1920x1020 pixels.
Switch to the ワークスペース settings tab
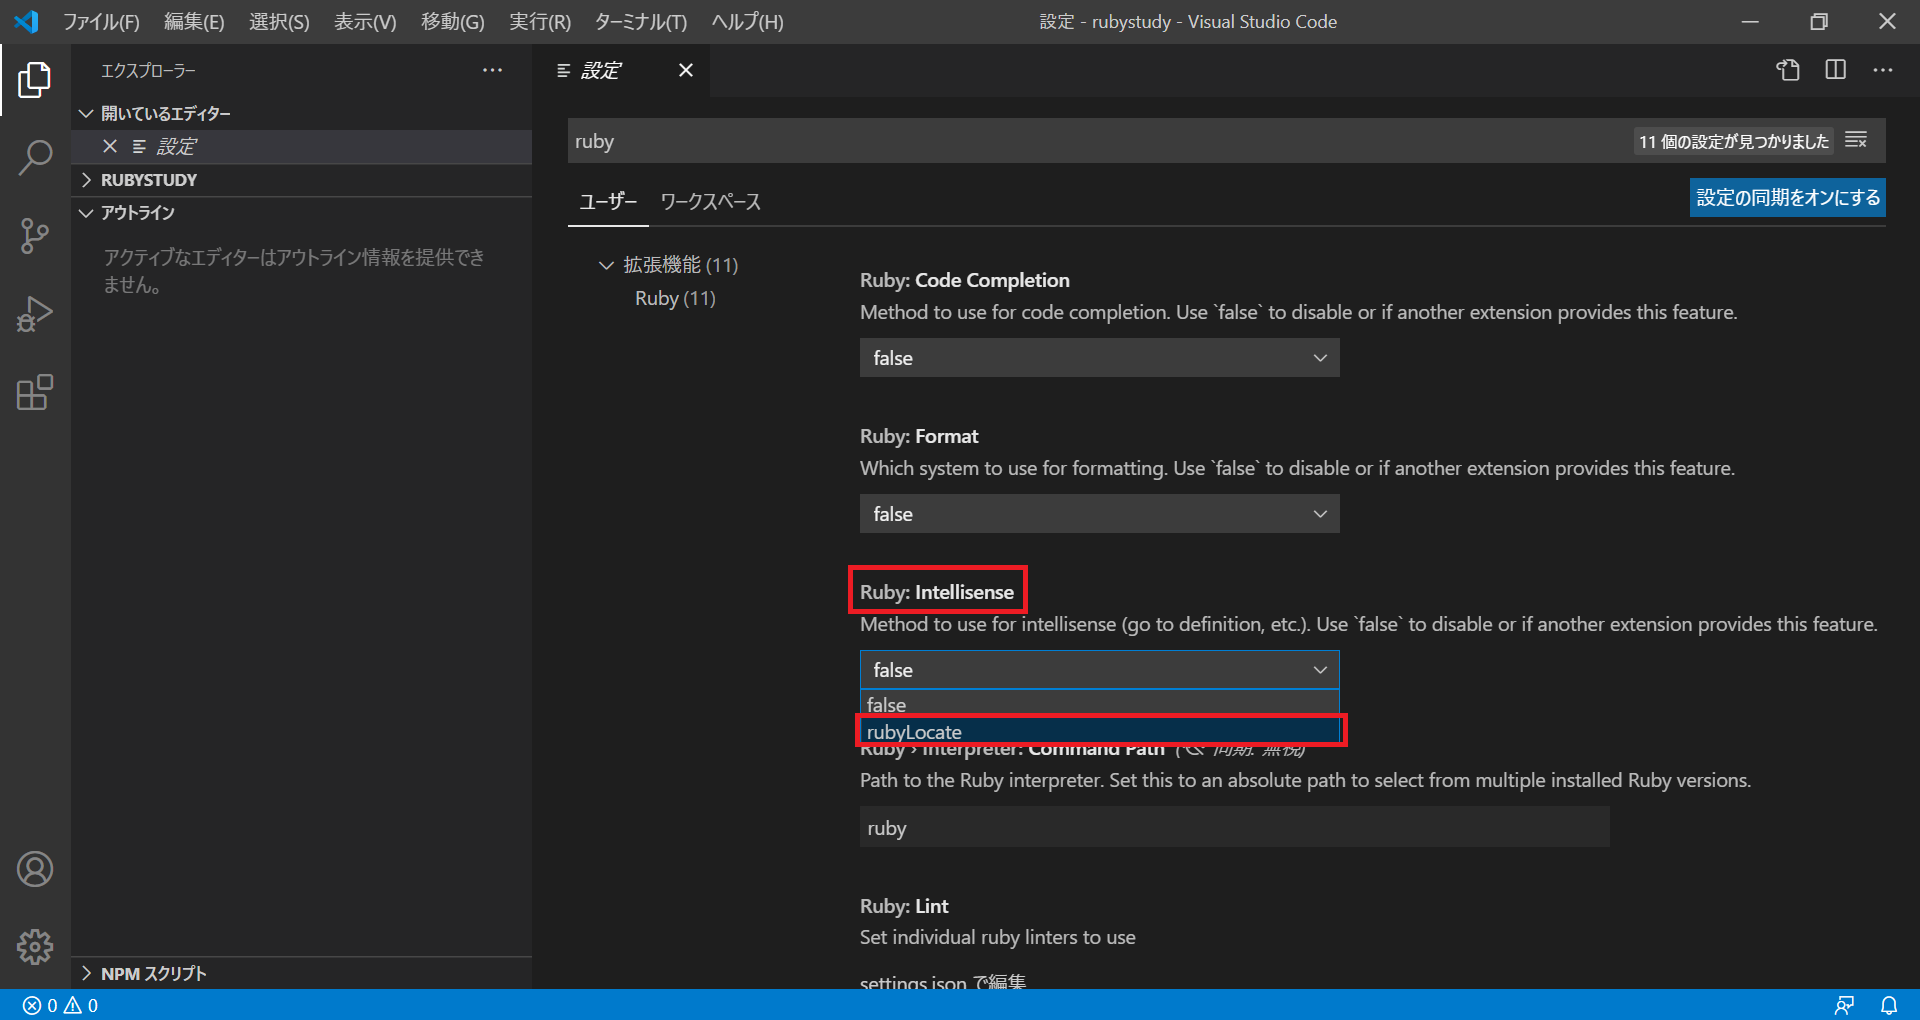[x=710, y=201]
